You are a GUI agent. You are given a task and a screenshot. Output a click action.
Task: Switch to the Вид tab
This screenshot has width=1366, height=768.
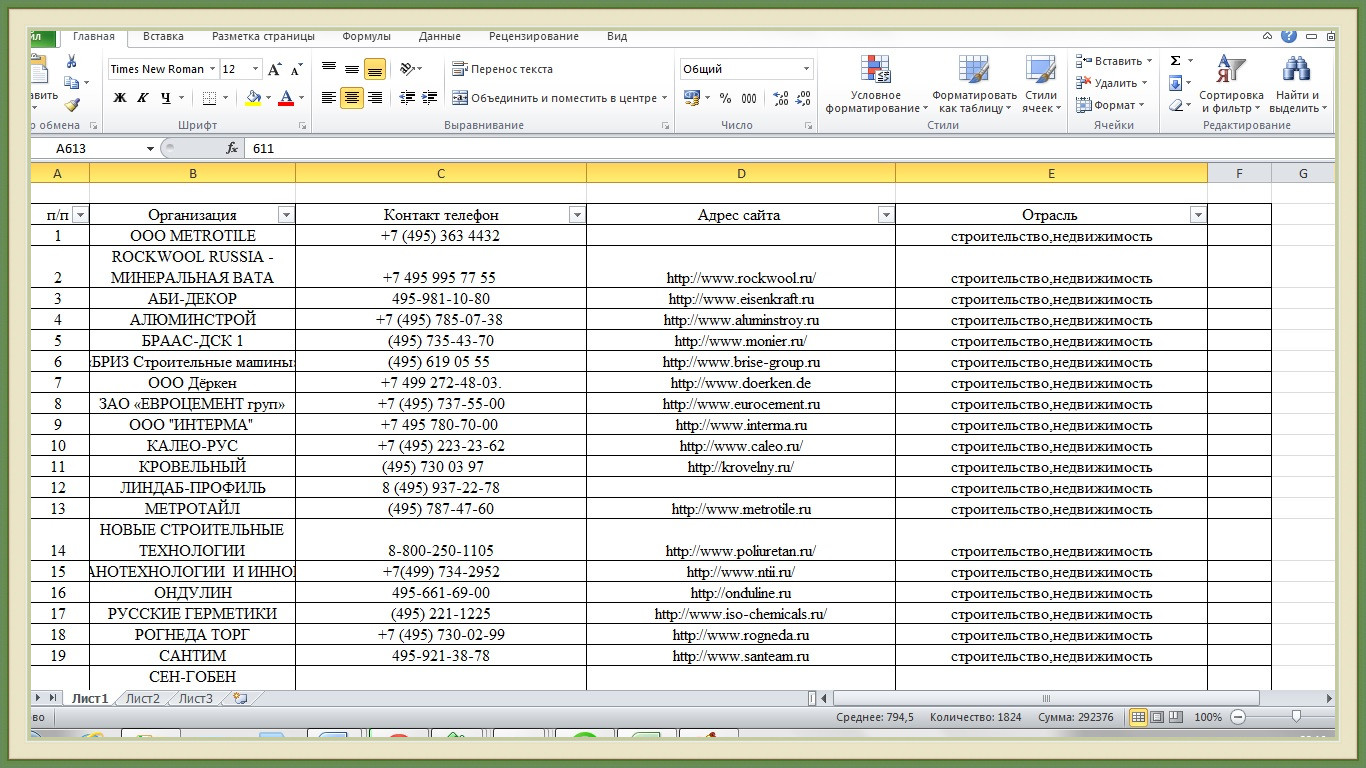pyautogui.click(x=617, y=37)
